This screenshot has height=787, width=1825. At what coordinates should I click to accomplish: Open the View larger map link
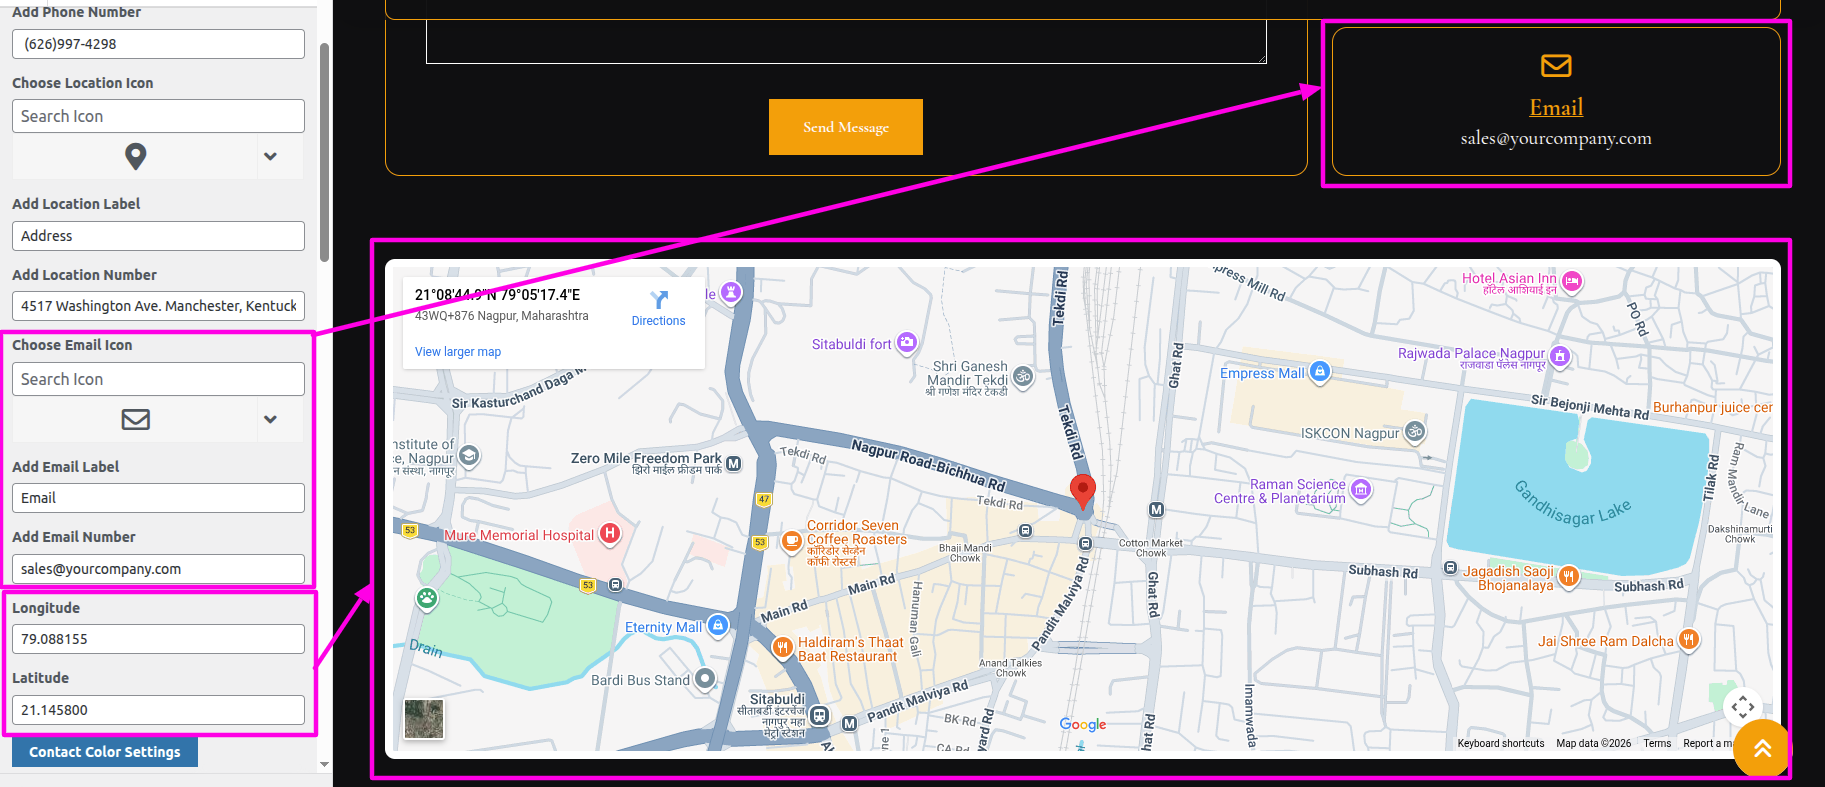click(458, 352)
